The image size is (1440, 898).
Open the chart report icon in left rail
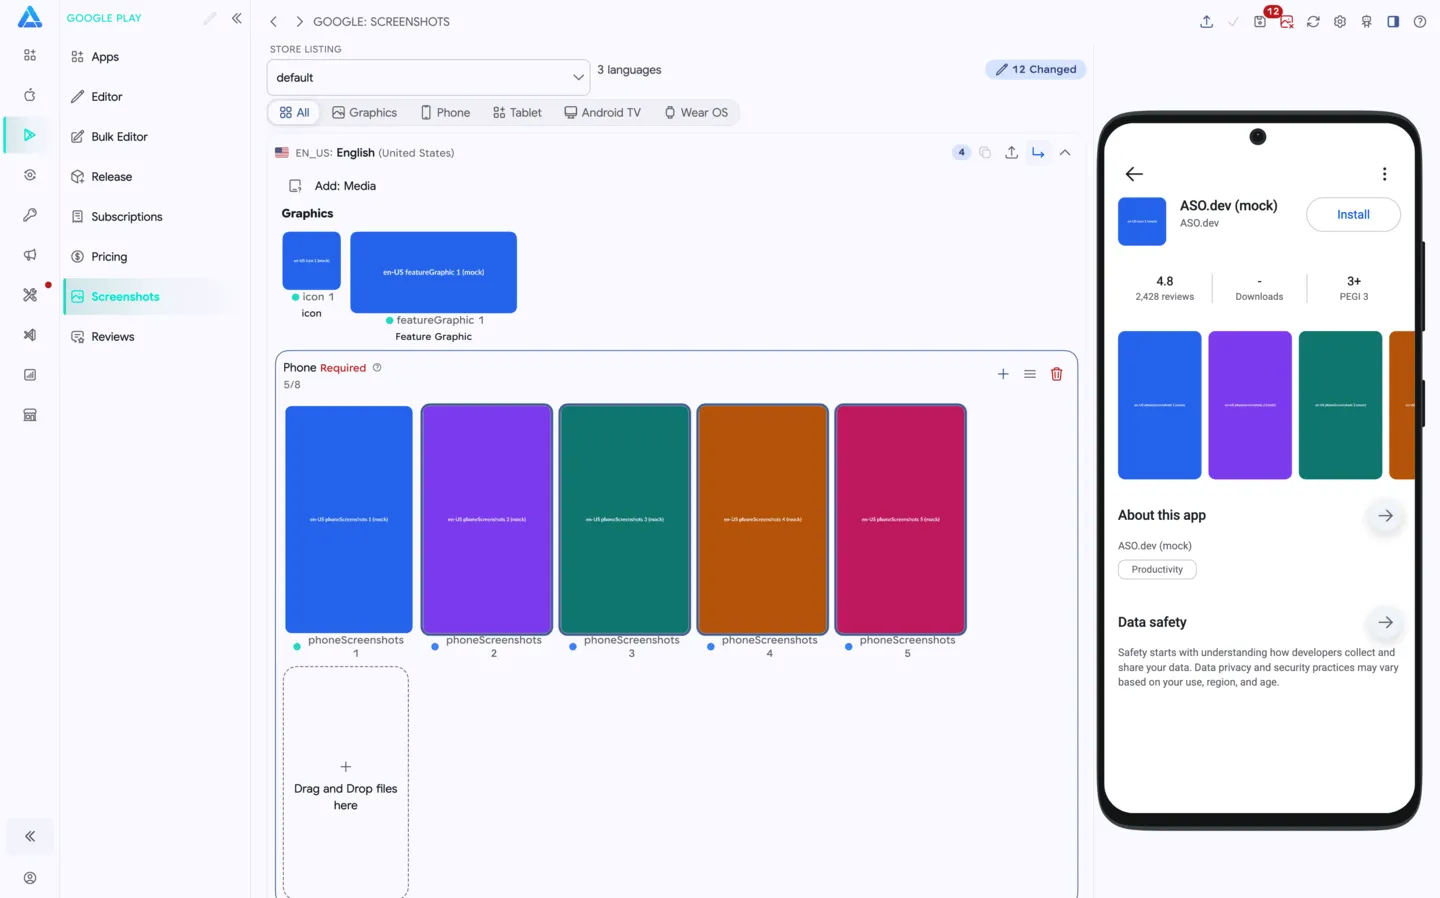pyautogui.click(x=30, y=375)
